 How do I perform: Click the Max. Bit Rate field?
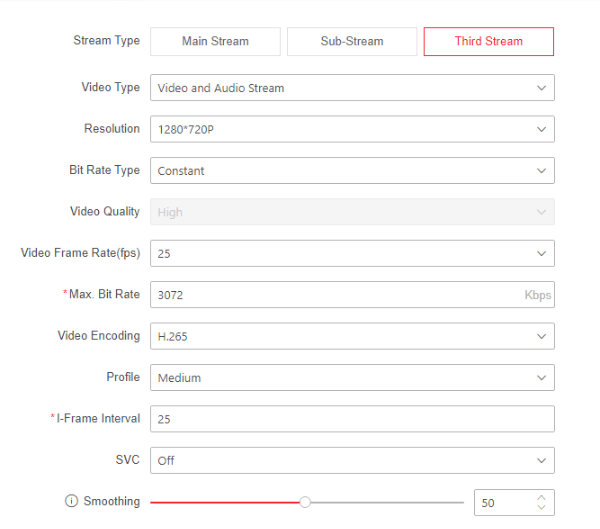point(335,295)
